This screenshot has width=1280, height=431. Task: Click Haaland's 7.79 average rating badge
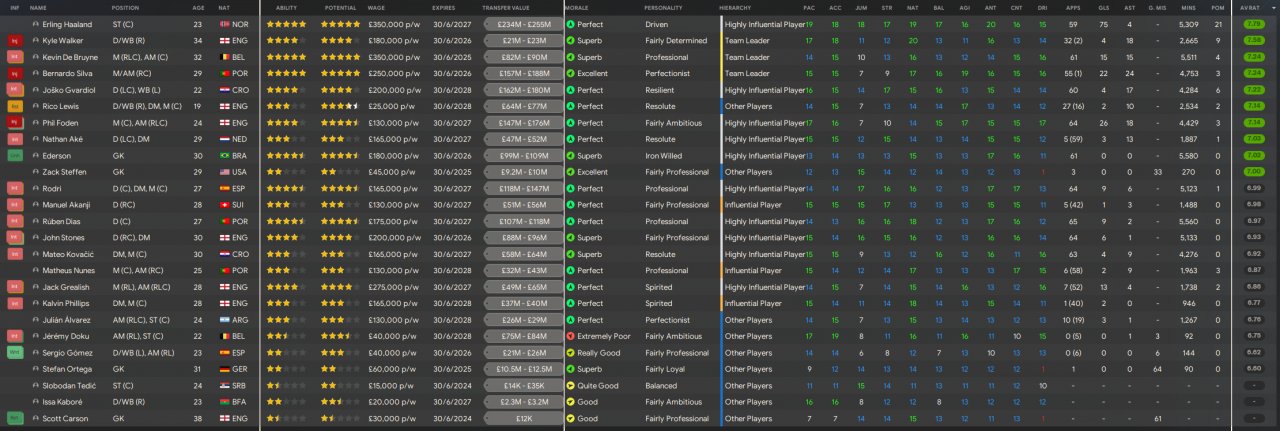click(x=1253, y=24)
